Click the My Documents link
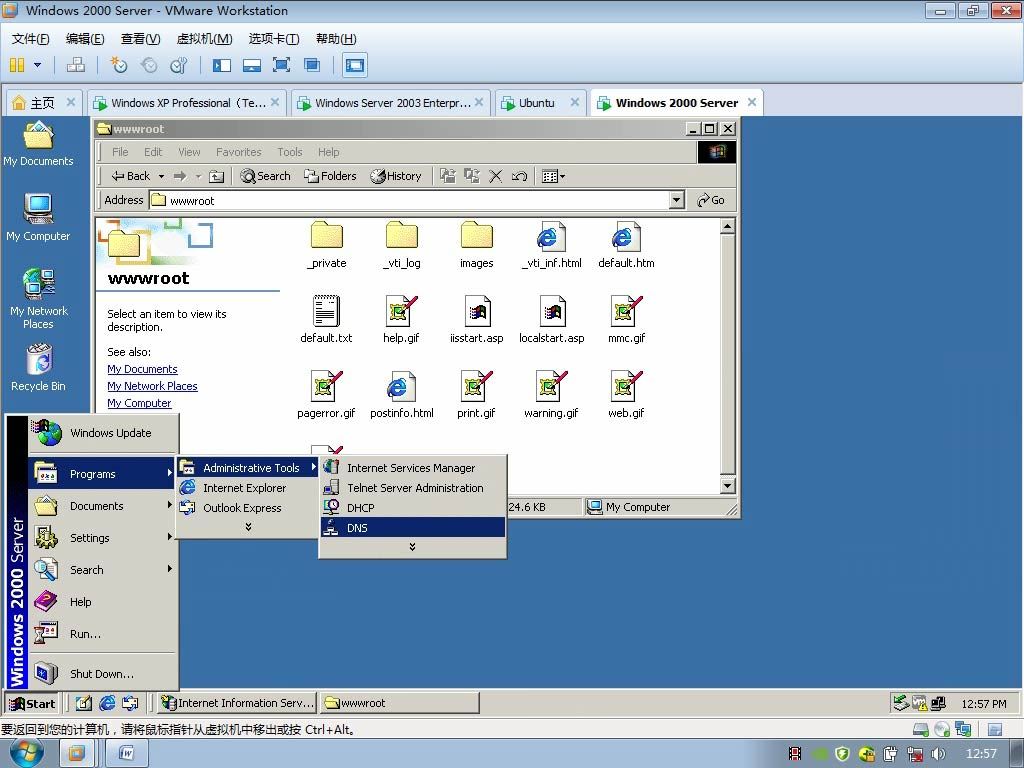The width and height of the screenshot is (1024, 768). tap(142, 369)
